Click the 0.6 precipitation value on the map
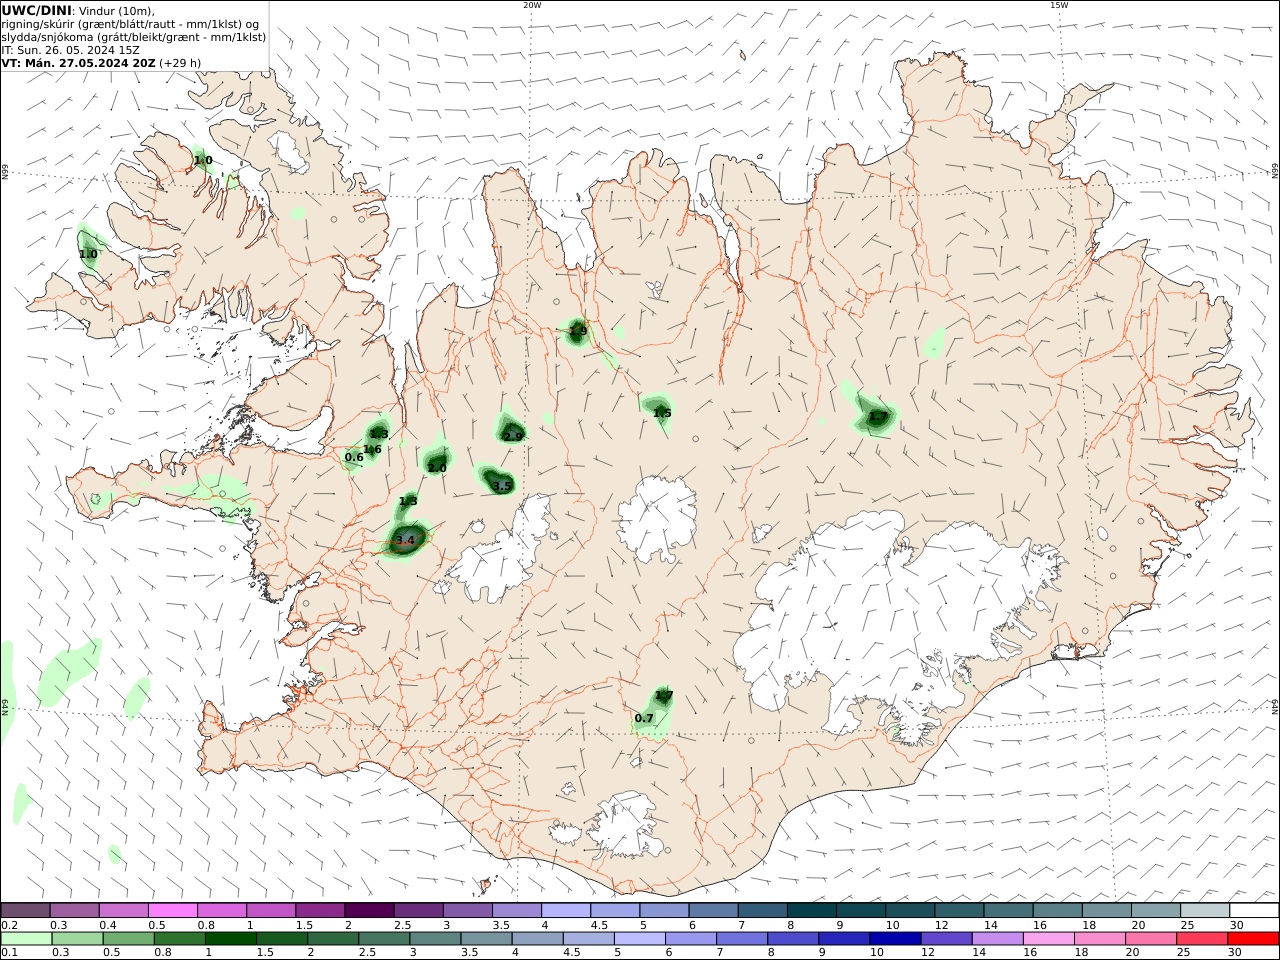Screen dimensions: 1280x960 (x=354, y=457)
